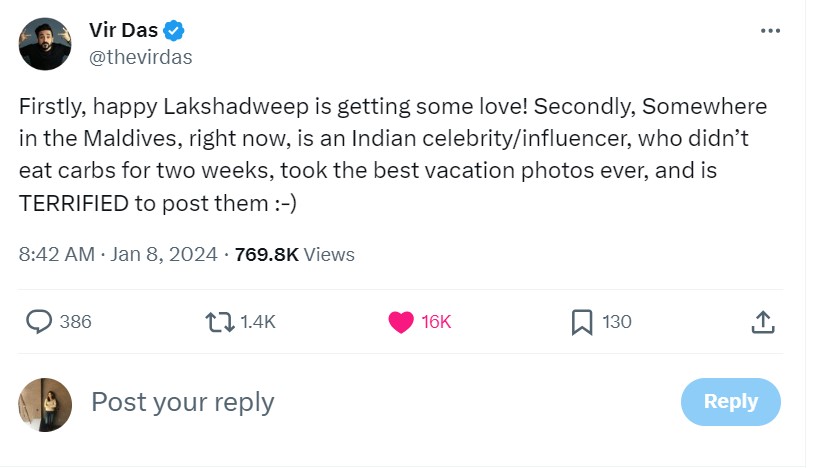
Task: Click the 386 replies count
Action: tap(75, 322)
